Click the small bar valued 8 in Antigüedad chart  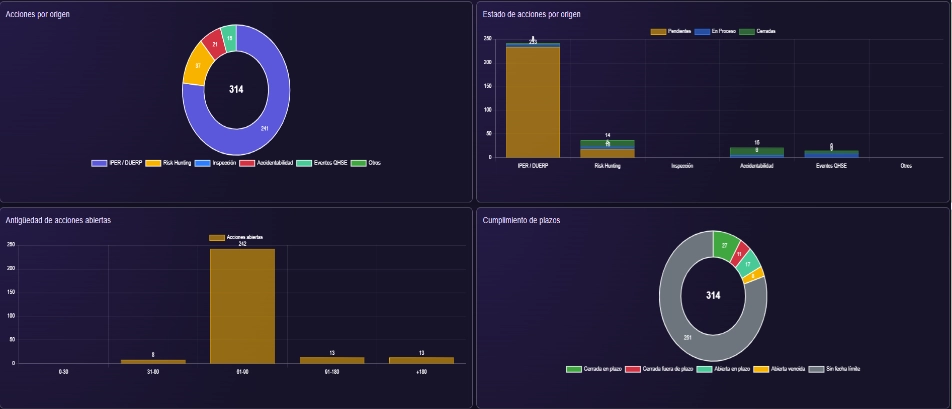[x=153, y=362]
